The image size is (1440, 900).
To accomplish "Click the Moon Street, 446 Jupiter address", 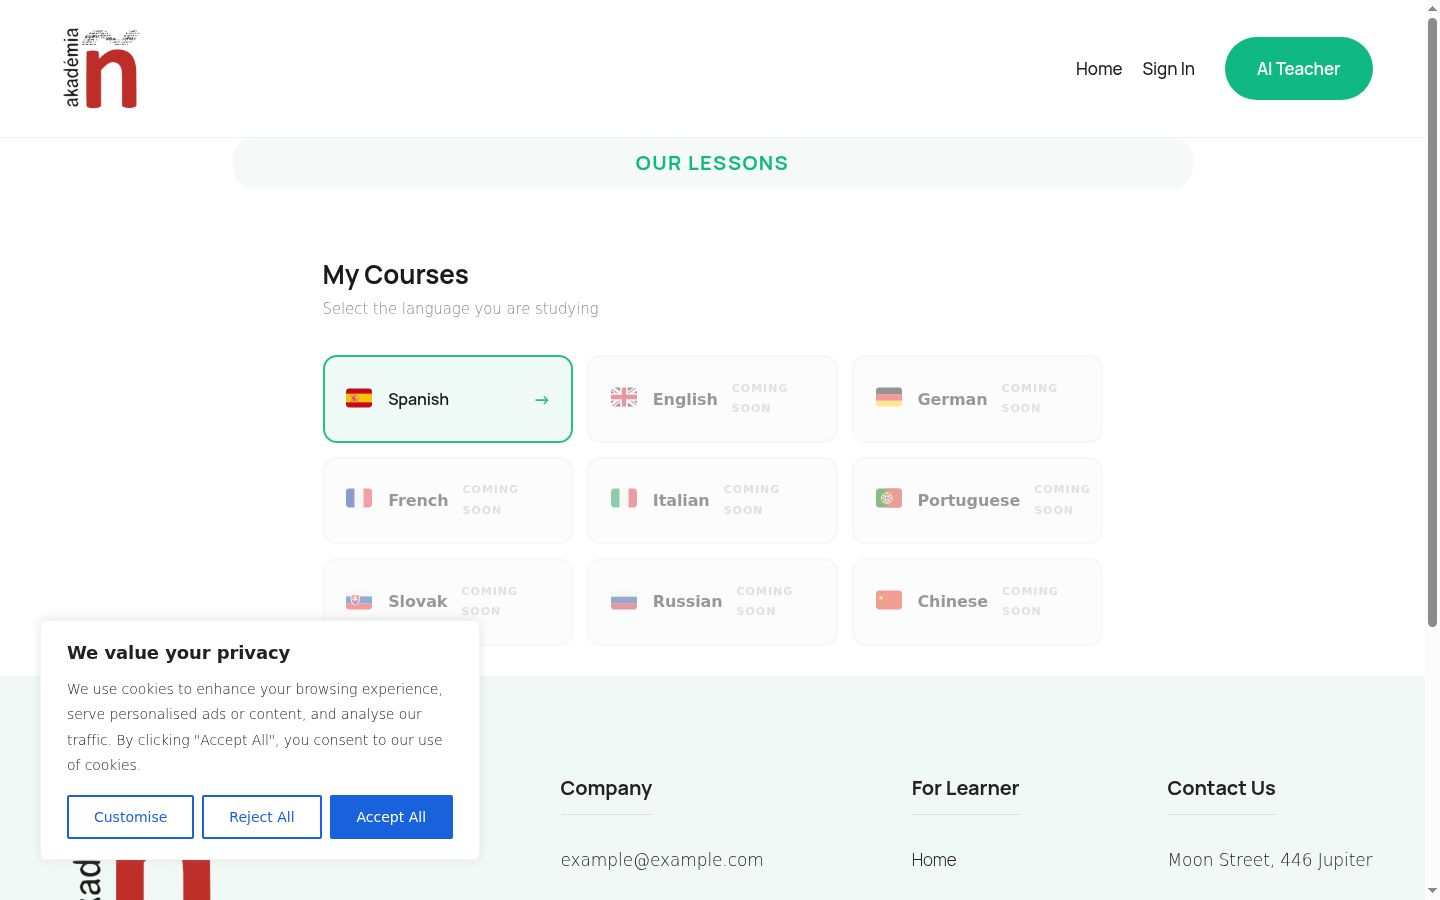I will 1270,860.
